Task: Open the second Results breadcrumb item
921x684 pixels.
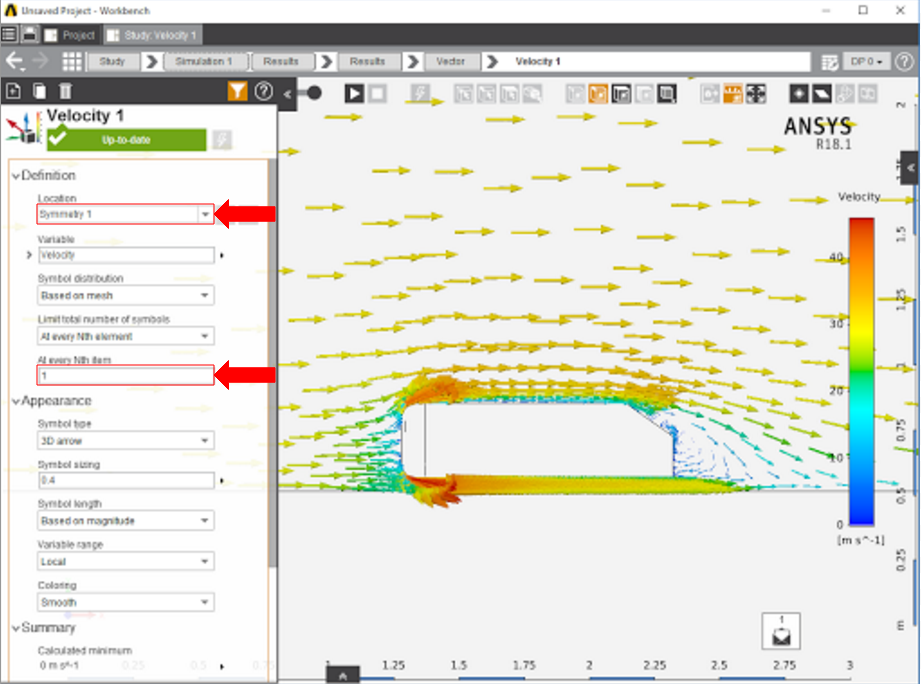Action: point(368,61)
